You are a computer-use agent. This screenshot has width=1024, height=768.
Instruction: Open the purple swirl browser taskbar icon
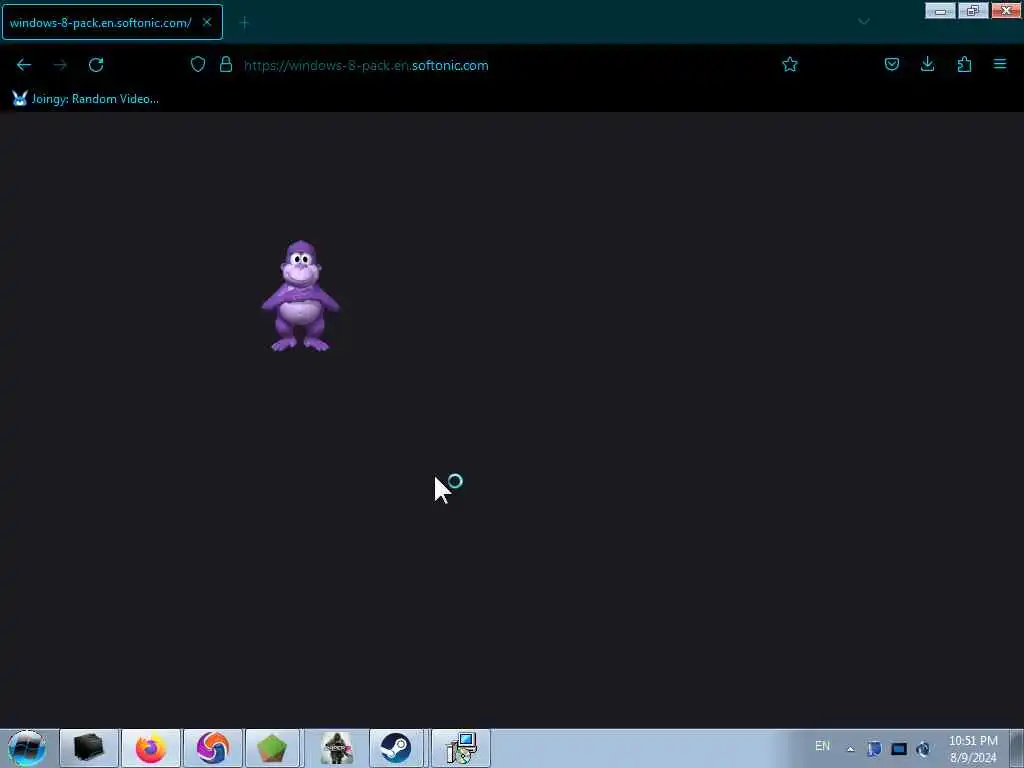(x=213, y=748)
